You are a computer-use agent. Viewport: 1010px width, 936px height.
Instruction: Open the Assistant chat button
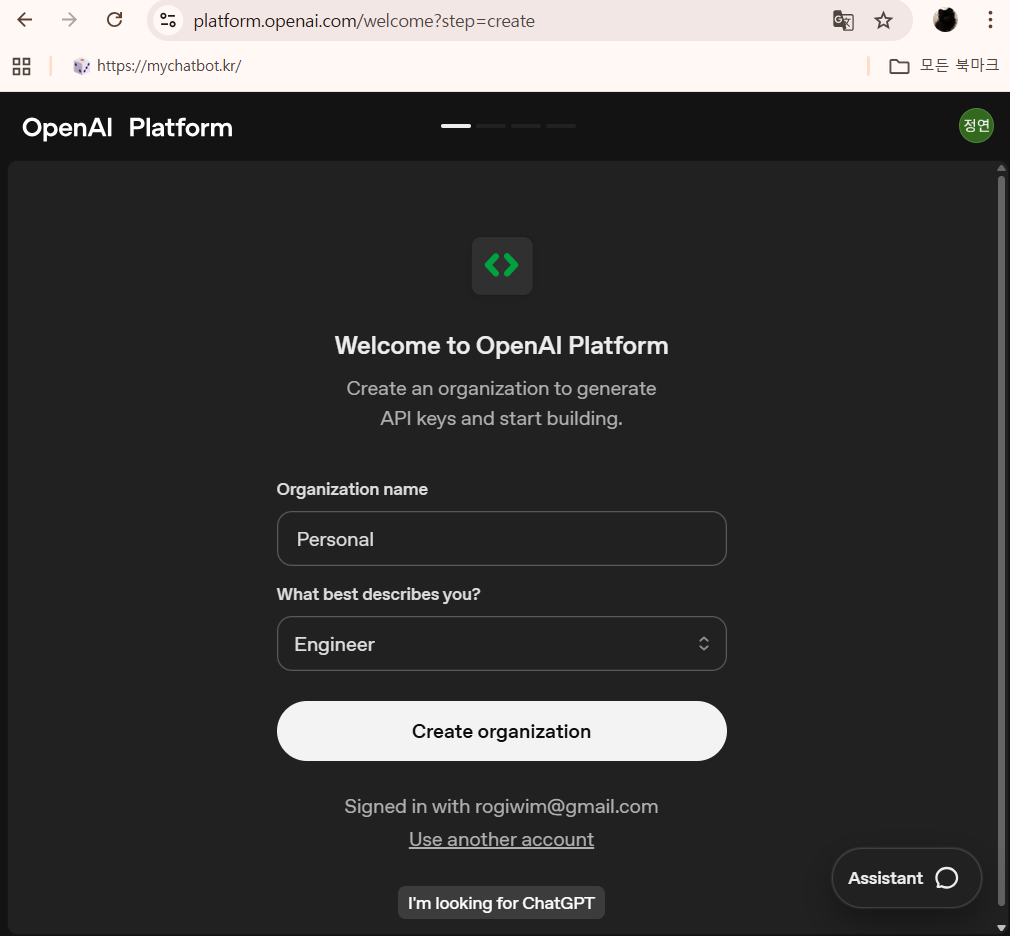(x=906, y=877)
